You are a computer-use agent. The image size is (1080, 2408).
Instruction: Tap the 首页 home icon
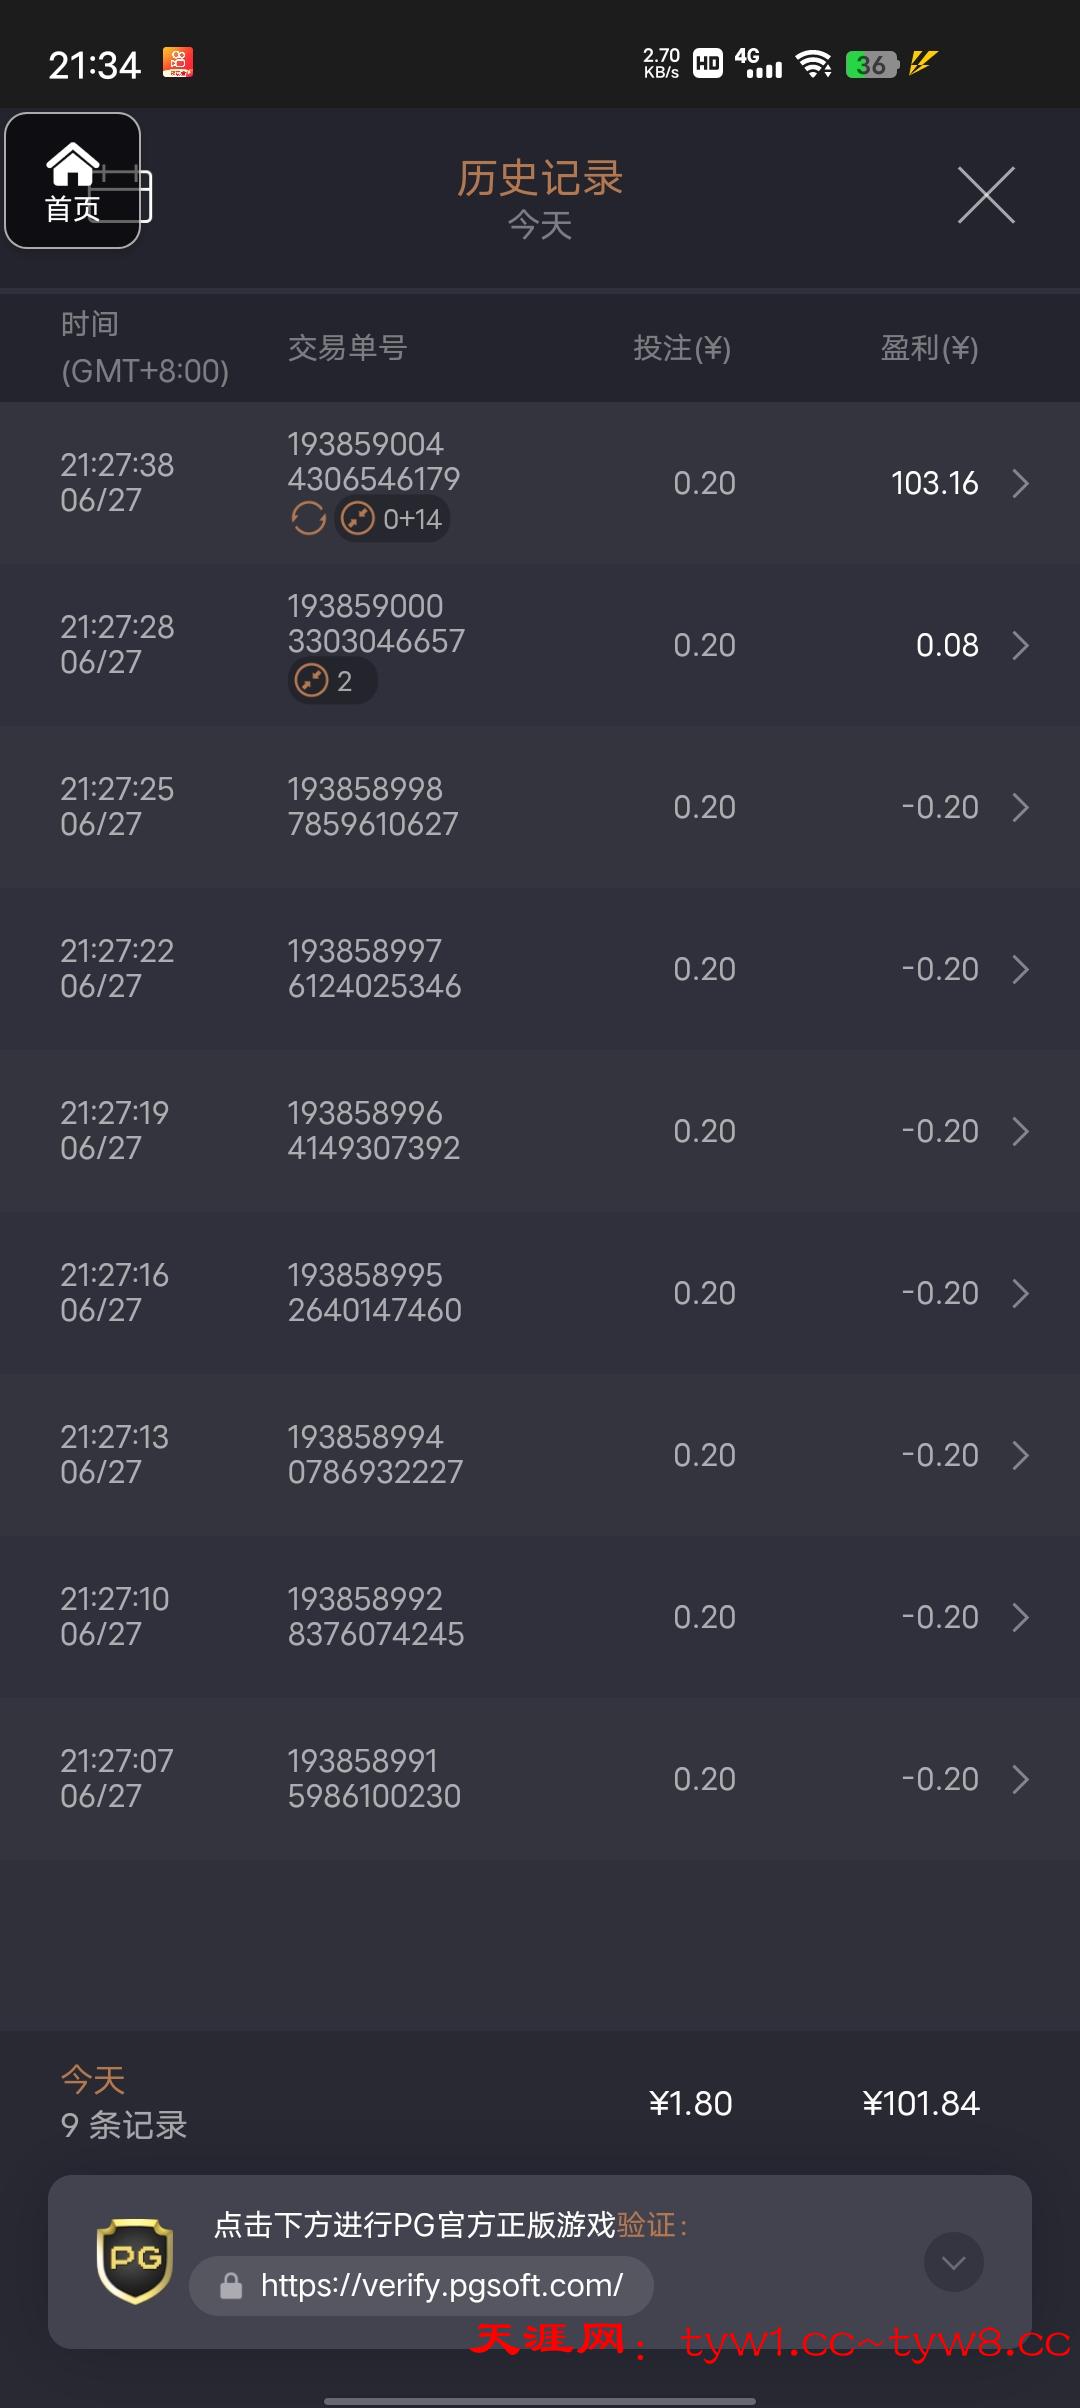[x=72, y=180]
